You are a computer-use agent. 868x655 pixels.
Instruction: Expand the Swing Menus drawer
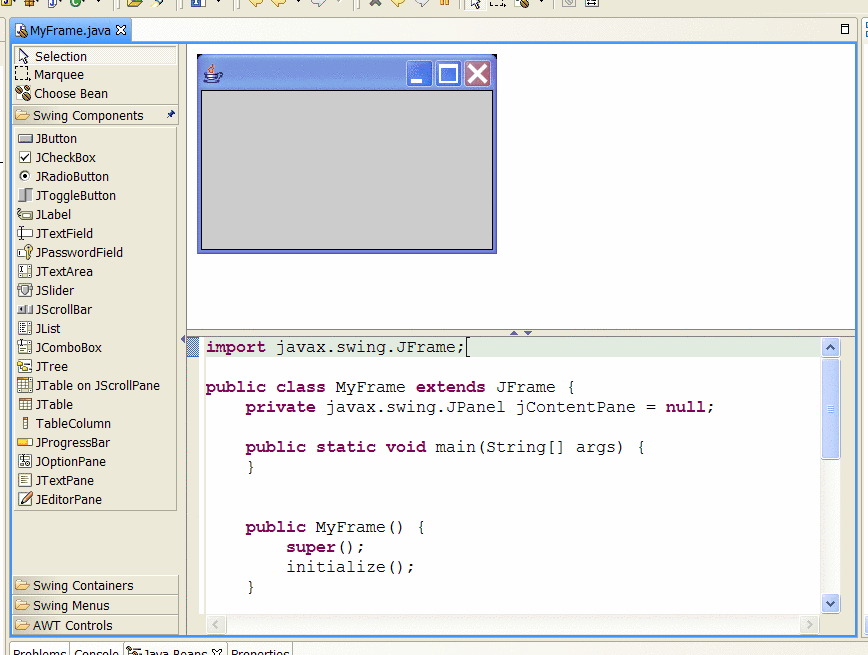[x=71, y=606]
